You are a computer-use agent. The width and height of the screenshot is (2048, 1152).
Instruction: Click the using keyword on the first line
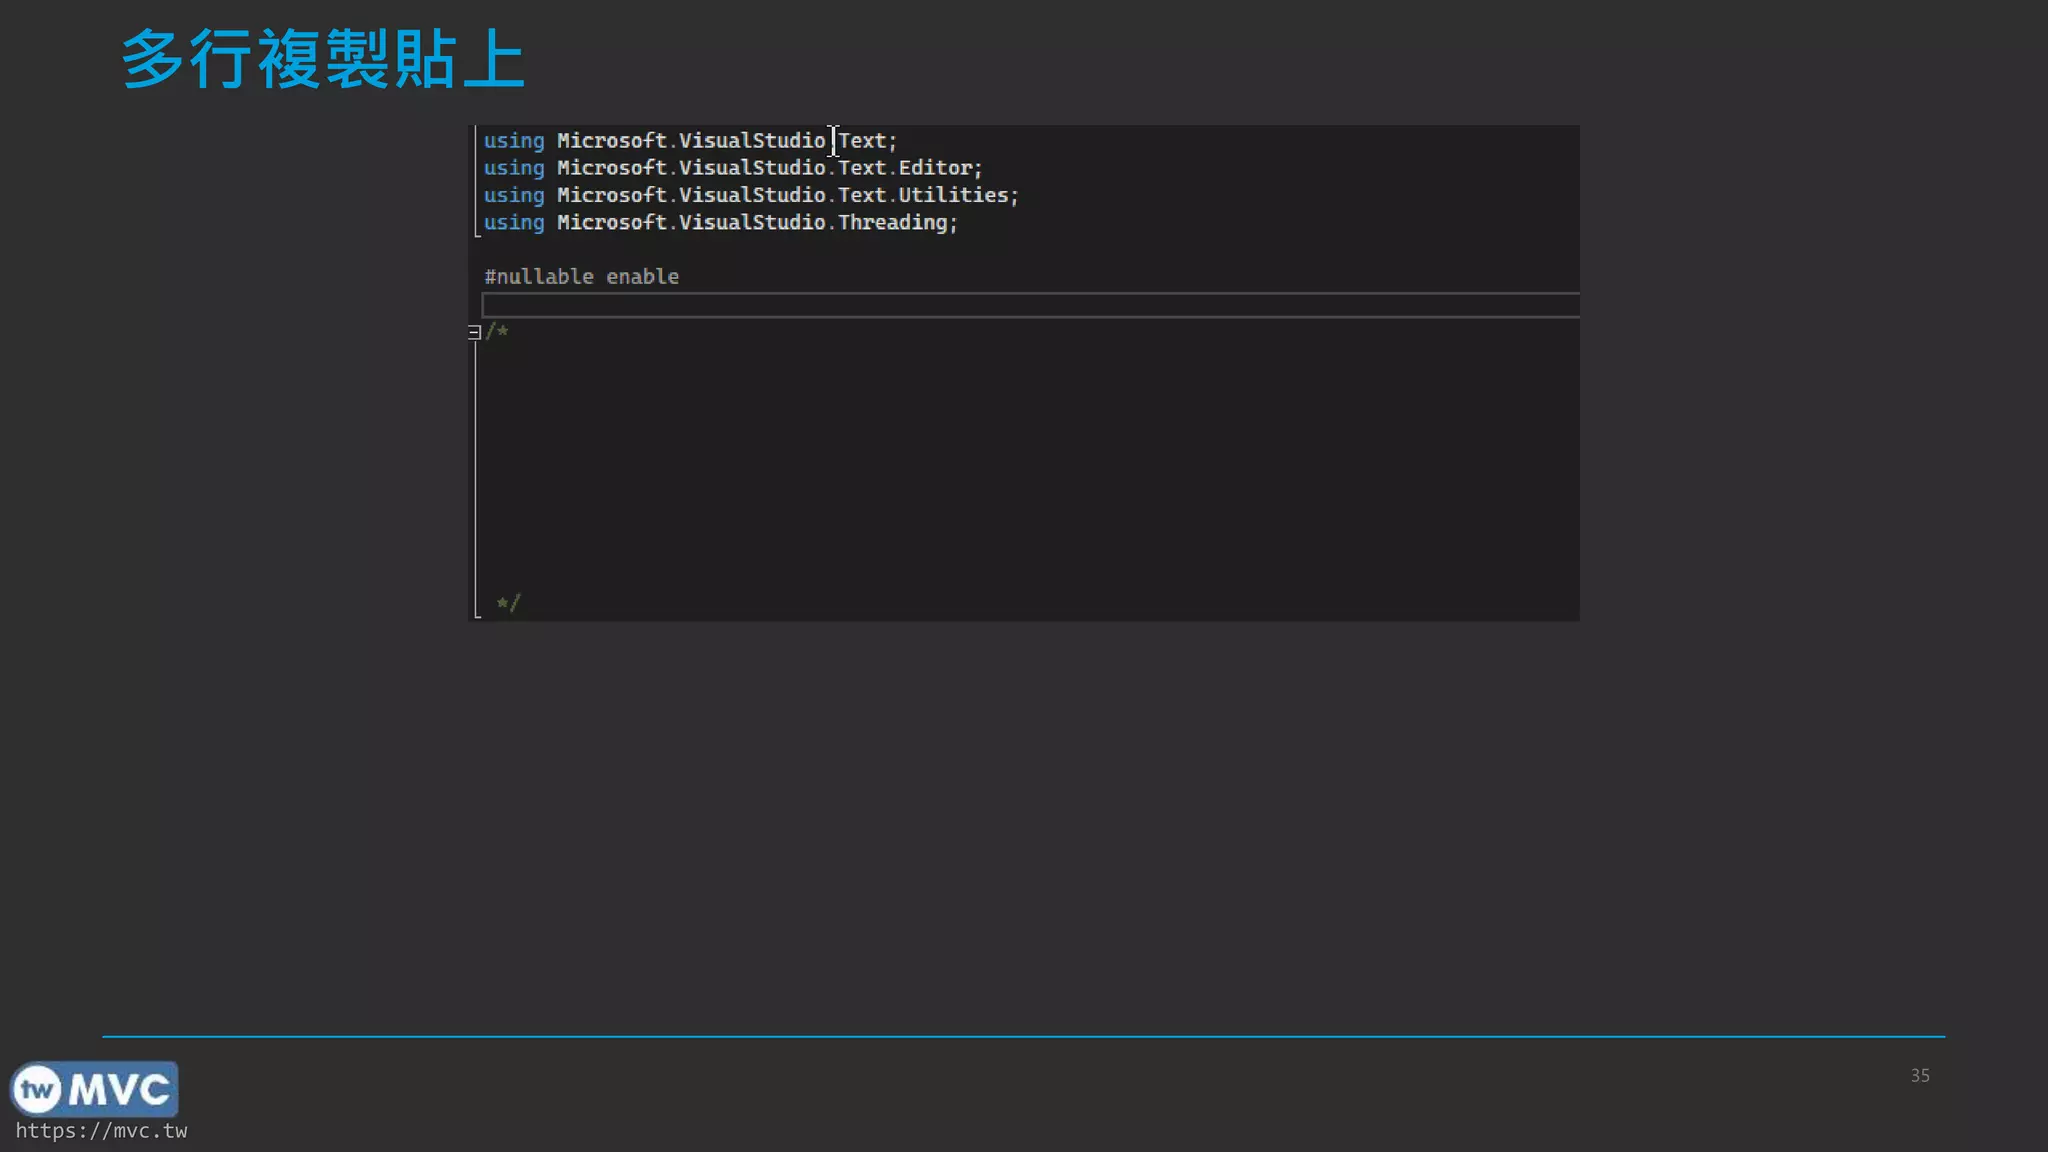(x=514, y=141)
